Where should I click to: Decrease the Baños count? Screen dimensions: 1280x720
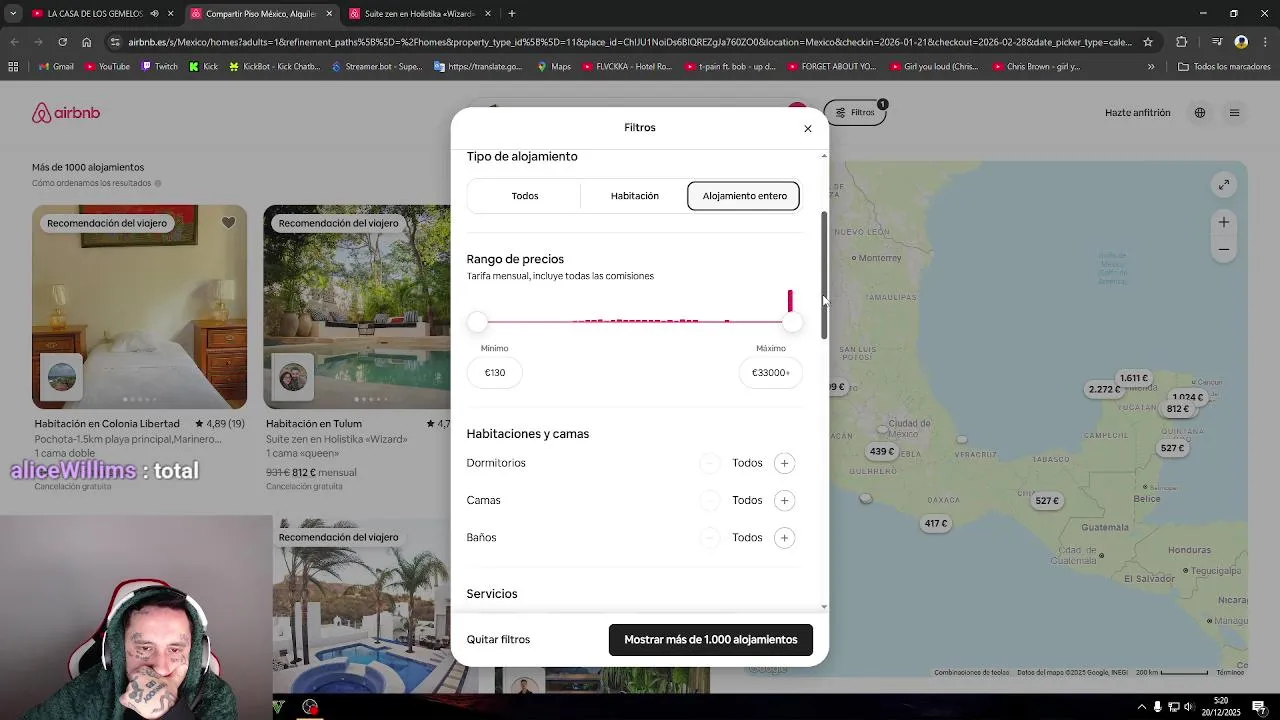(709, 538)
